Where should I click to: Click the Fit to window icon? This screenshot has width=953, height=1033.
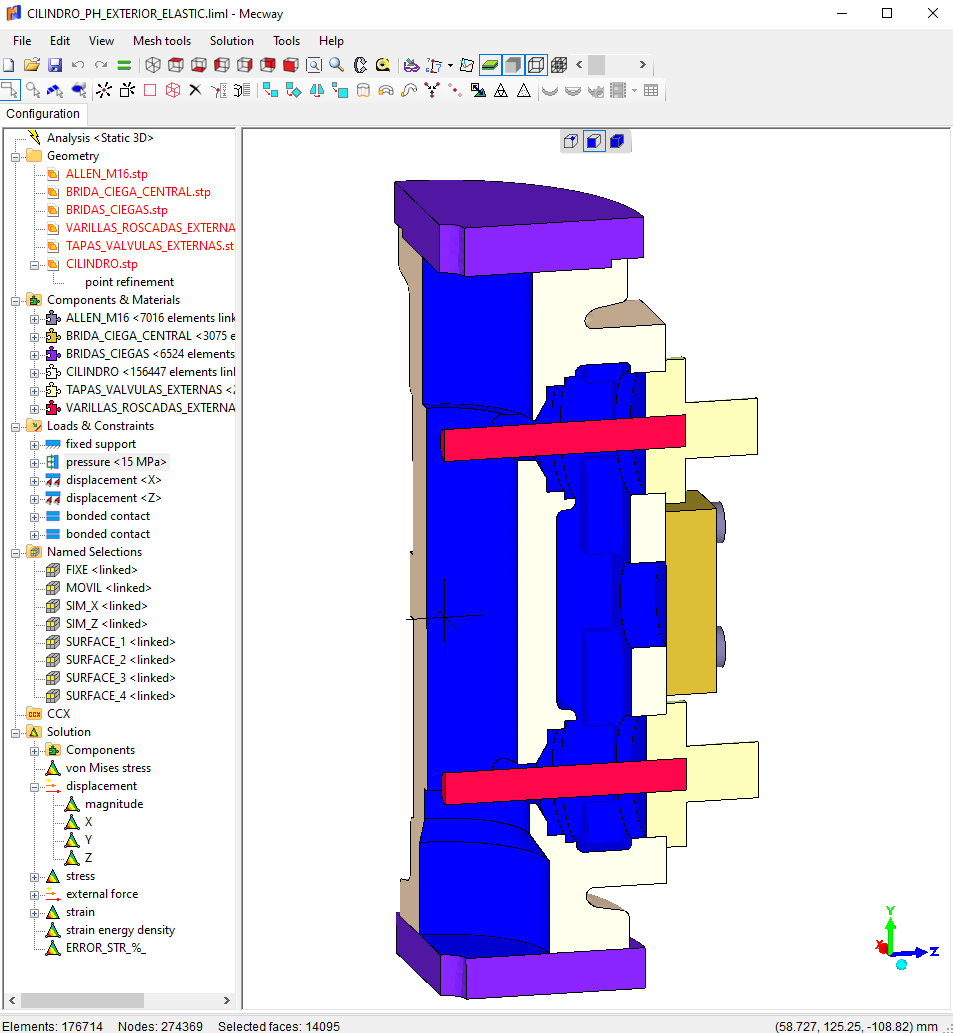[313, 65]
